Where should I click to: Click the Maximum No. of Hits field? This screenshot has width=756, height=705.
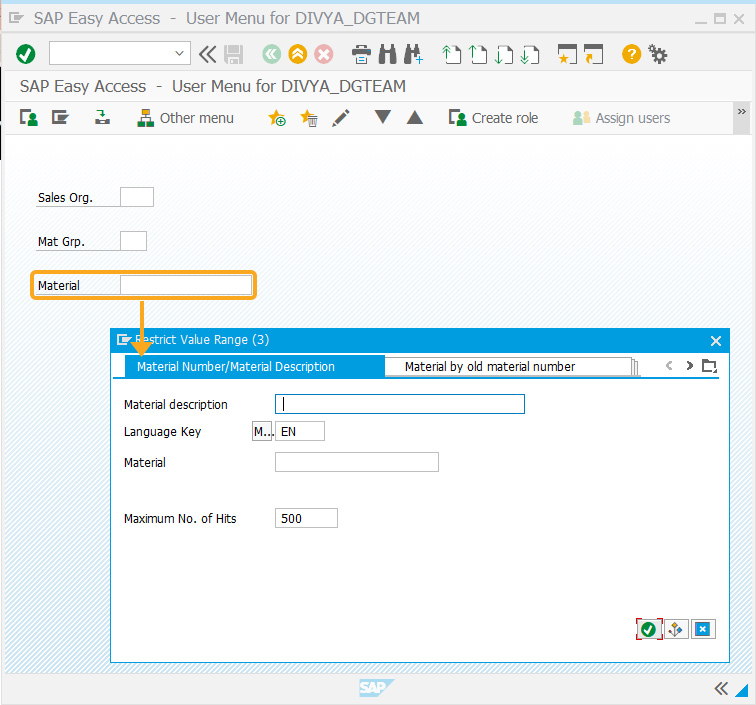pos(306,518)
